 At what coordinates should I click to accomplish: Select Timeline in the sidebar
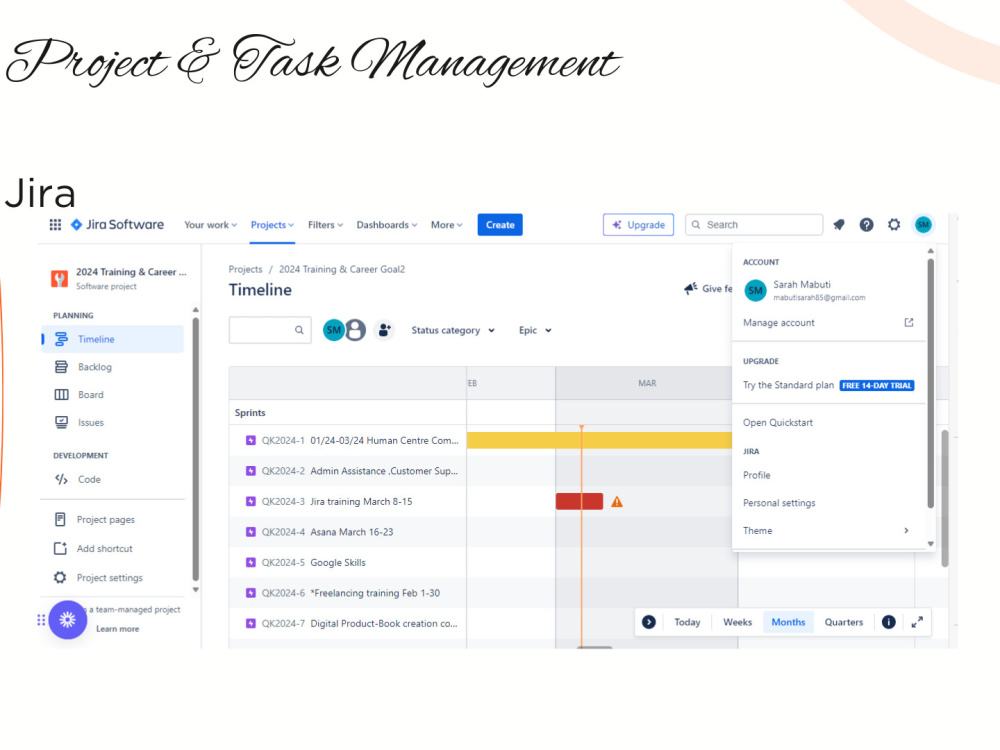112,339
